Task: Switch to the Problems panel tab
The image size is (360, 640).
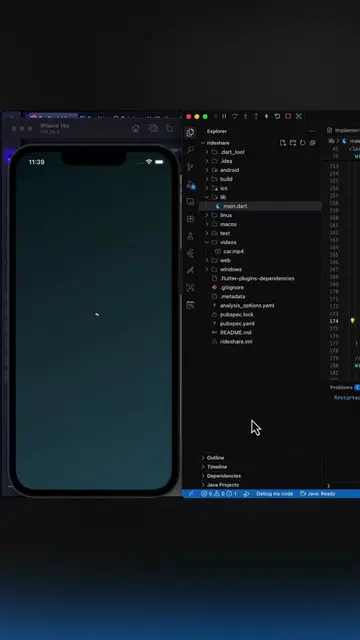Action: click(x=341, y=387)
